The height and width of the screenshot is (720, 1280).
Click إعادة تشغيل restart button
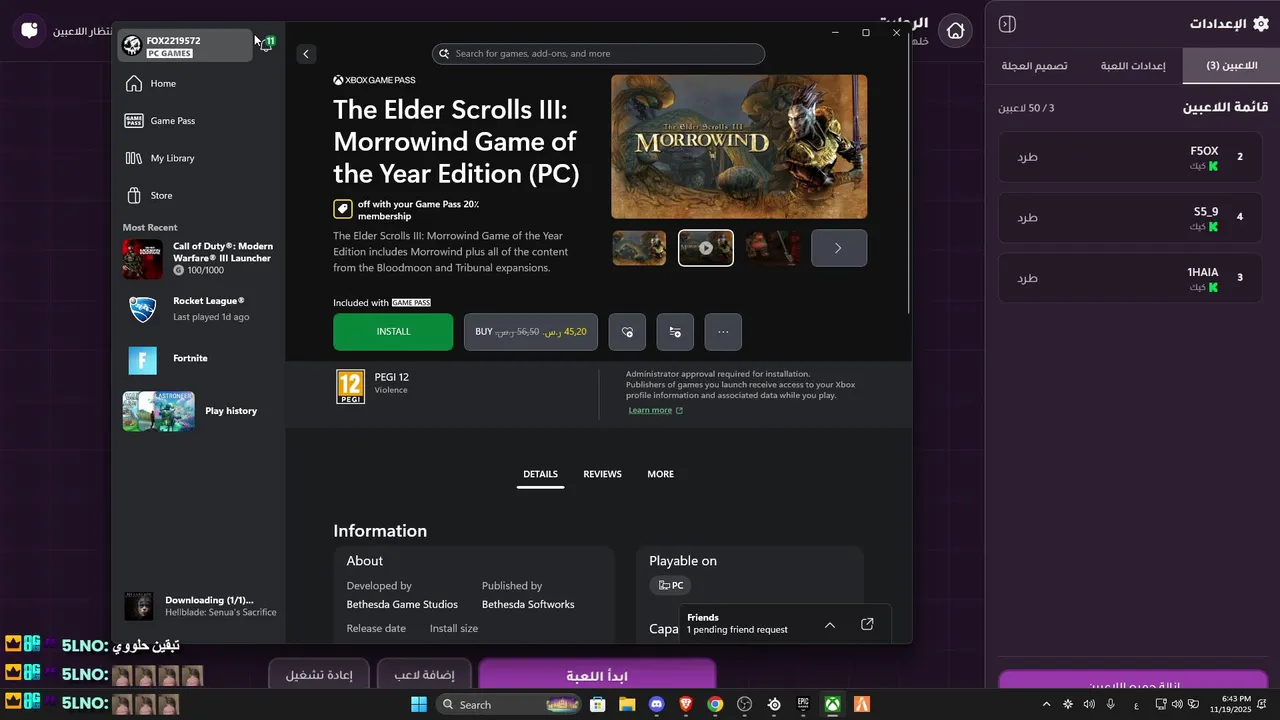319,675
